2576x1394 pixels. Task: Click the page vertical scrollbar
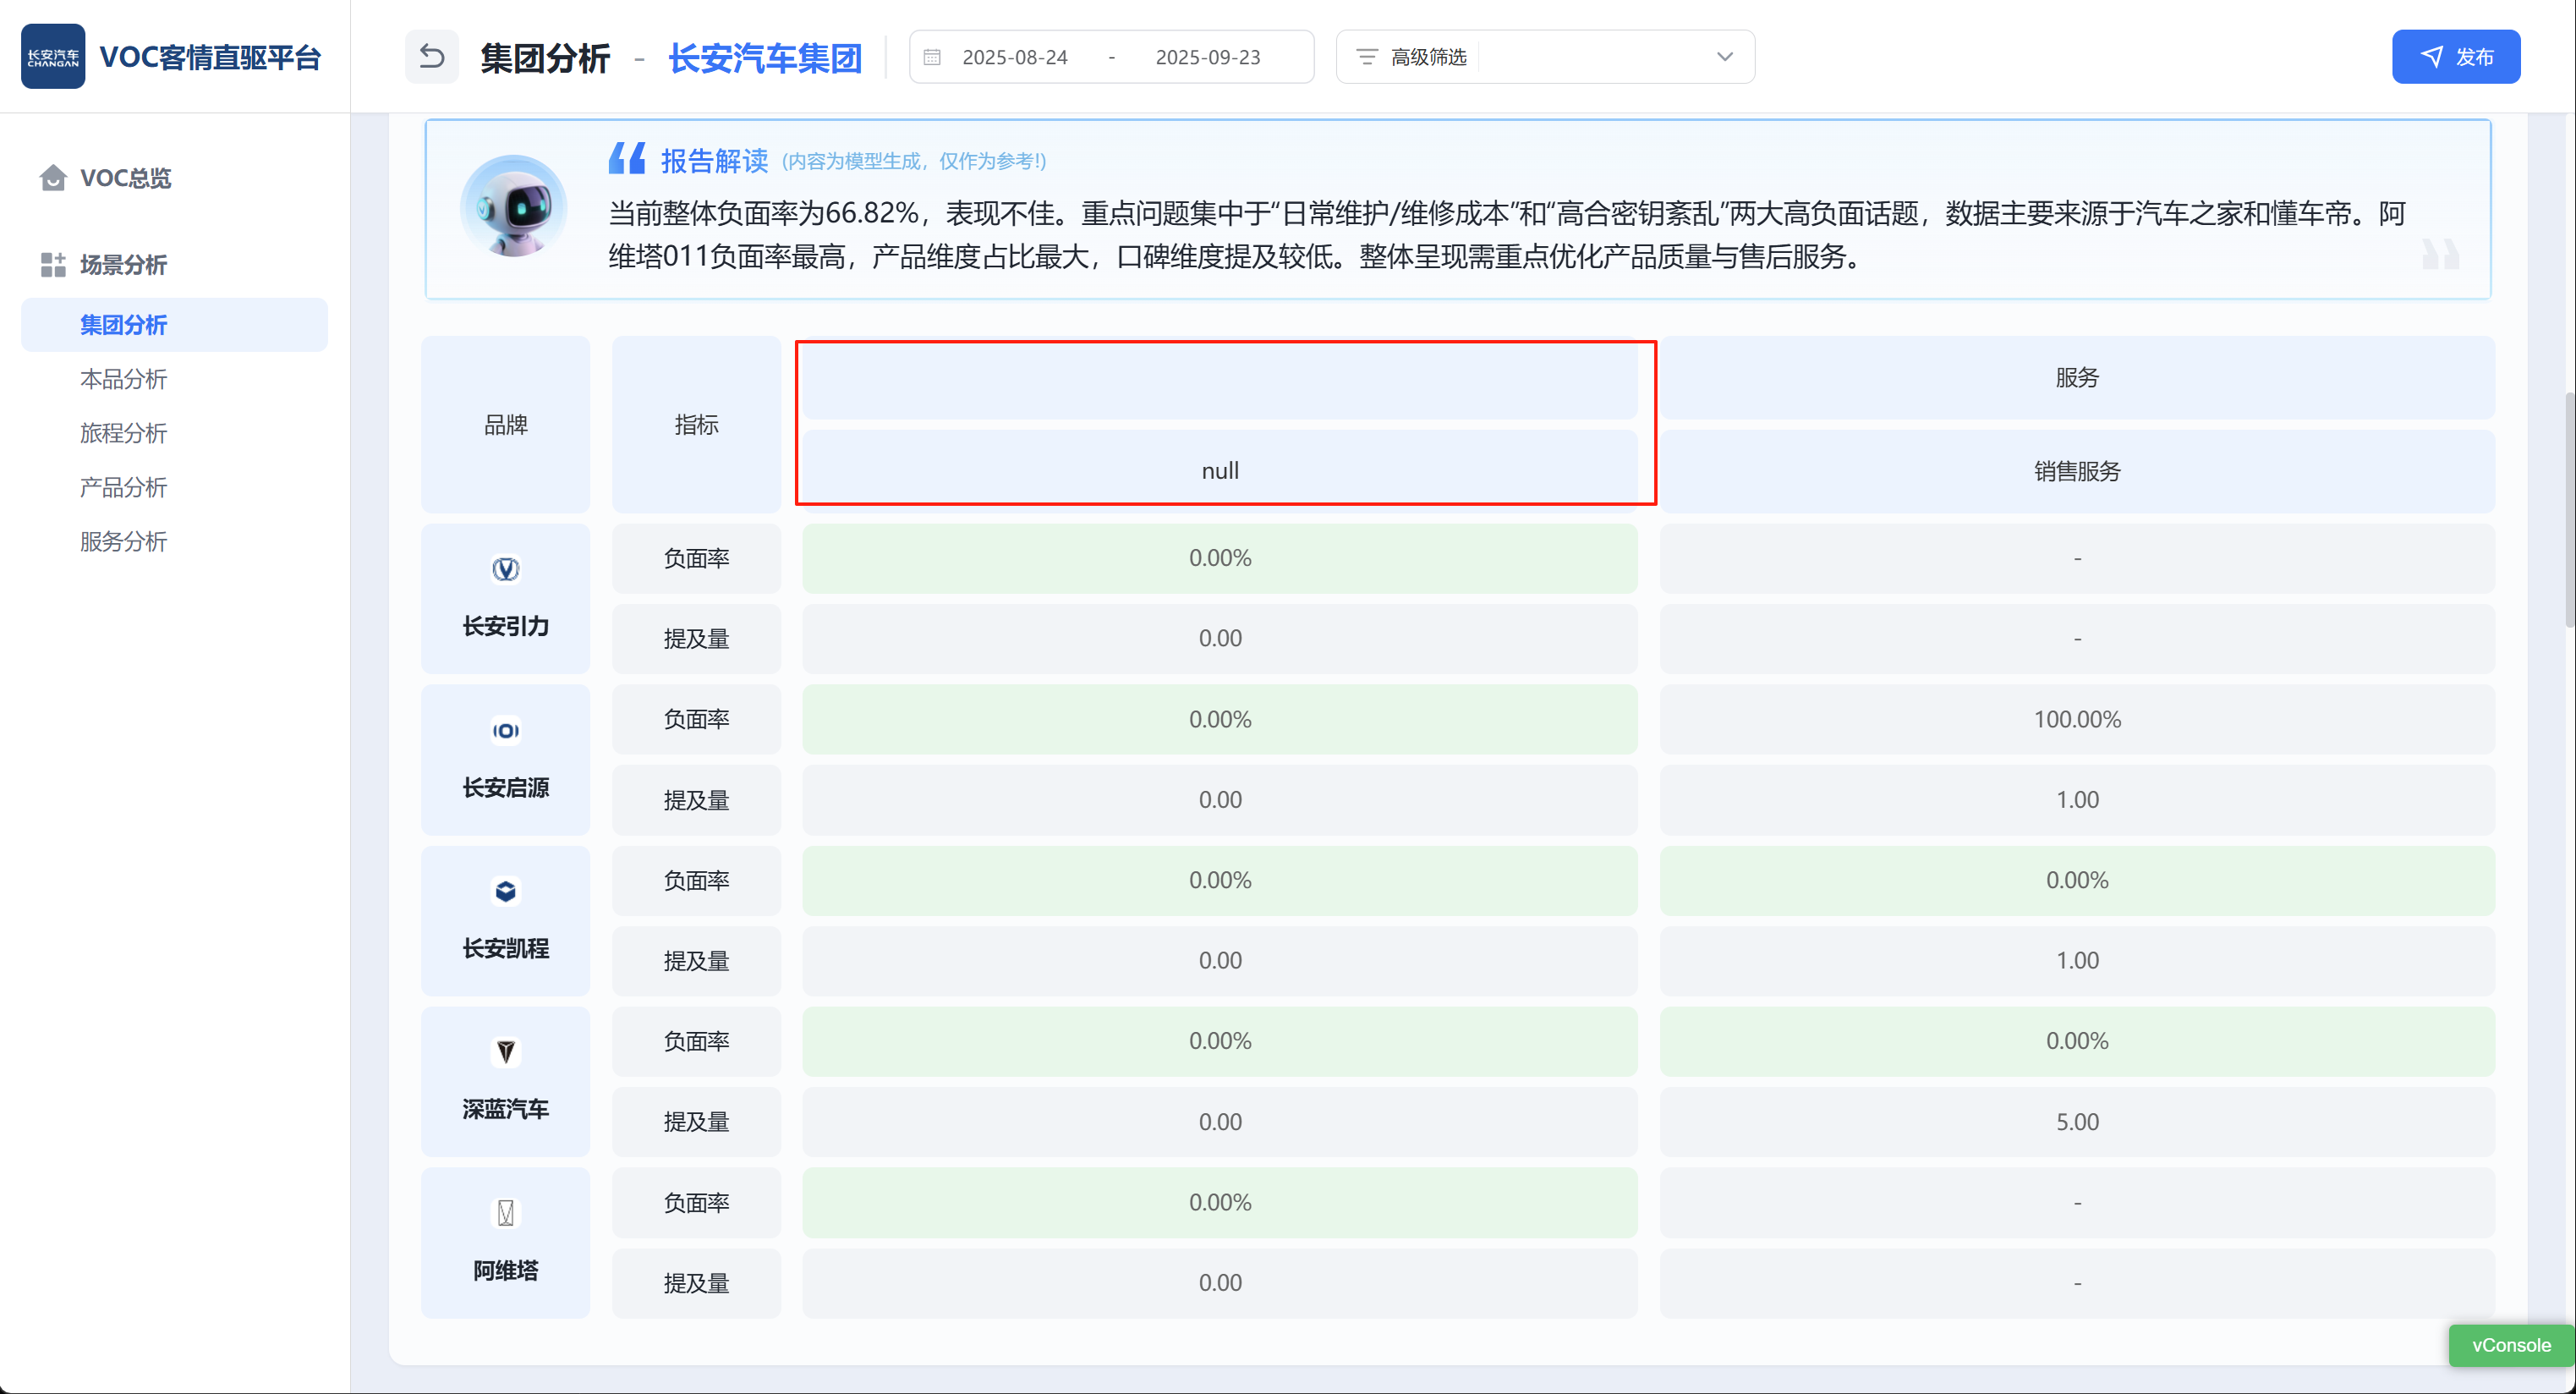pos(2568,510)
